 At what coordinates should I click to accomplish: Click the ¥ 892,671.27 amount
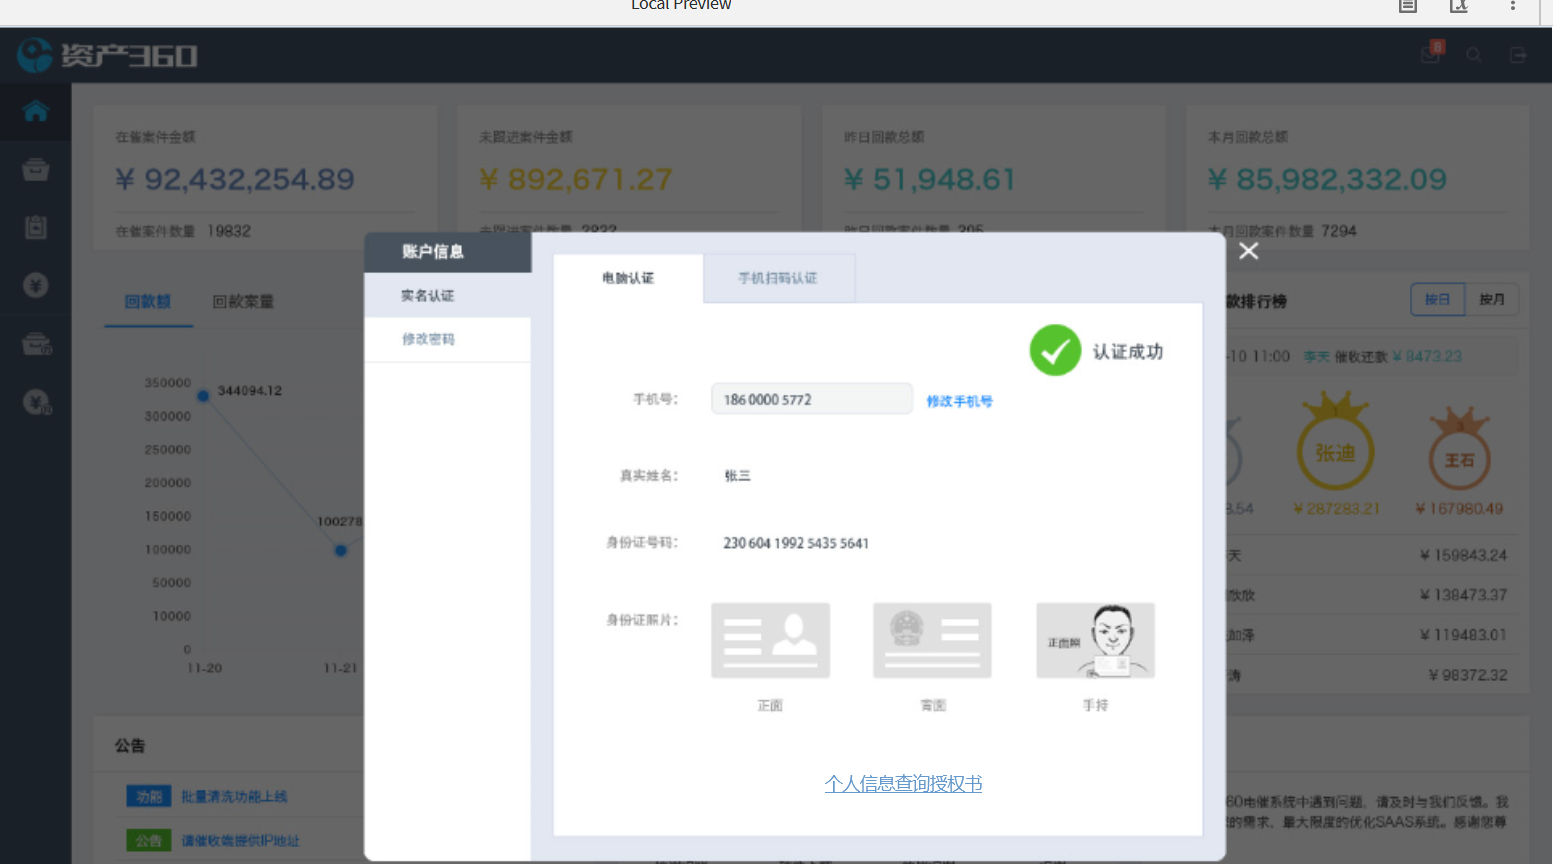576,179
